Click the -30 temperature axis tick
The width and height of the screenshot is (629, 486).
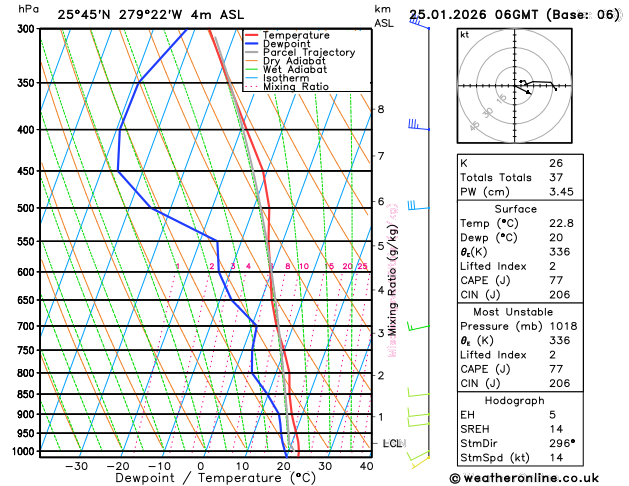[76, 466]
